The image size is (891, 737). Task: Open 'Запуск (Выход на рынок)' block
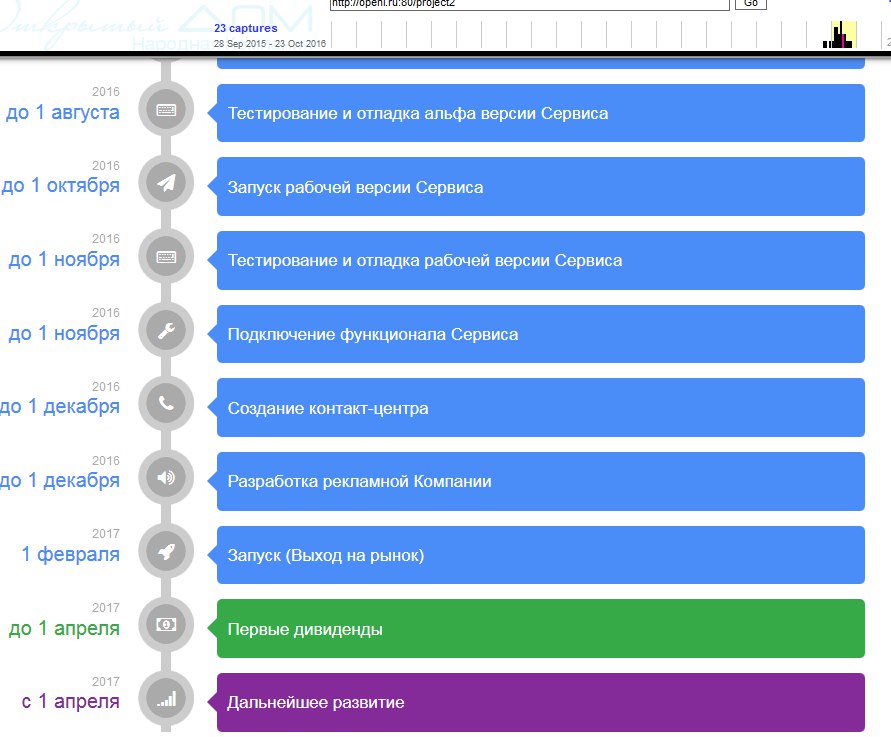coord(540,555)
